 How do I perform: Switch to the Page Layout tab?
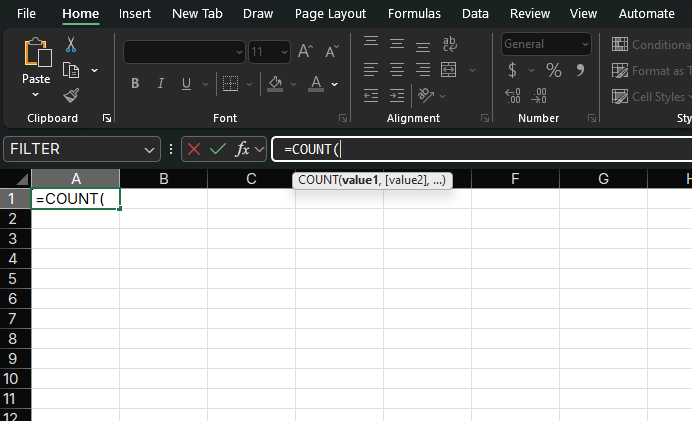(330, 14)
